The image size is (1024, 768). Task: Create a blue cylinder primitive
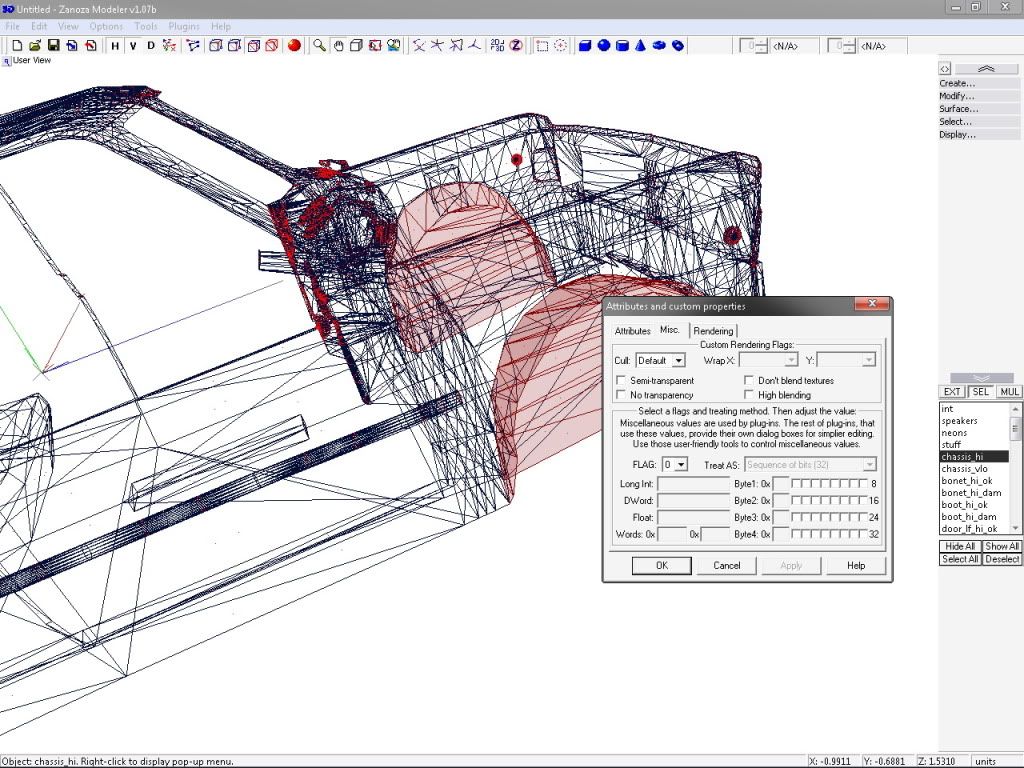pos(622,45)
